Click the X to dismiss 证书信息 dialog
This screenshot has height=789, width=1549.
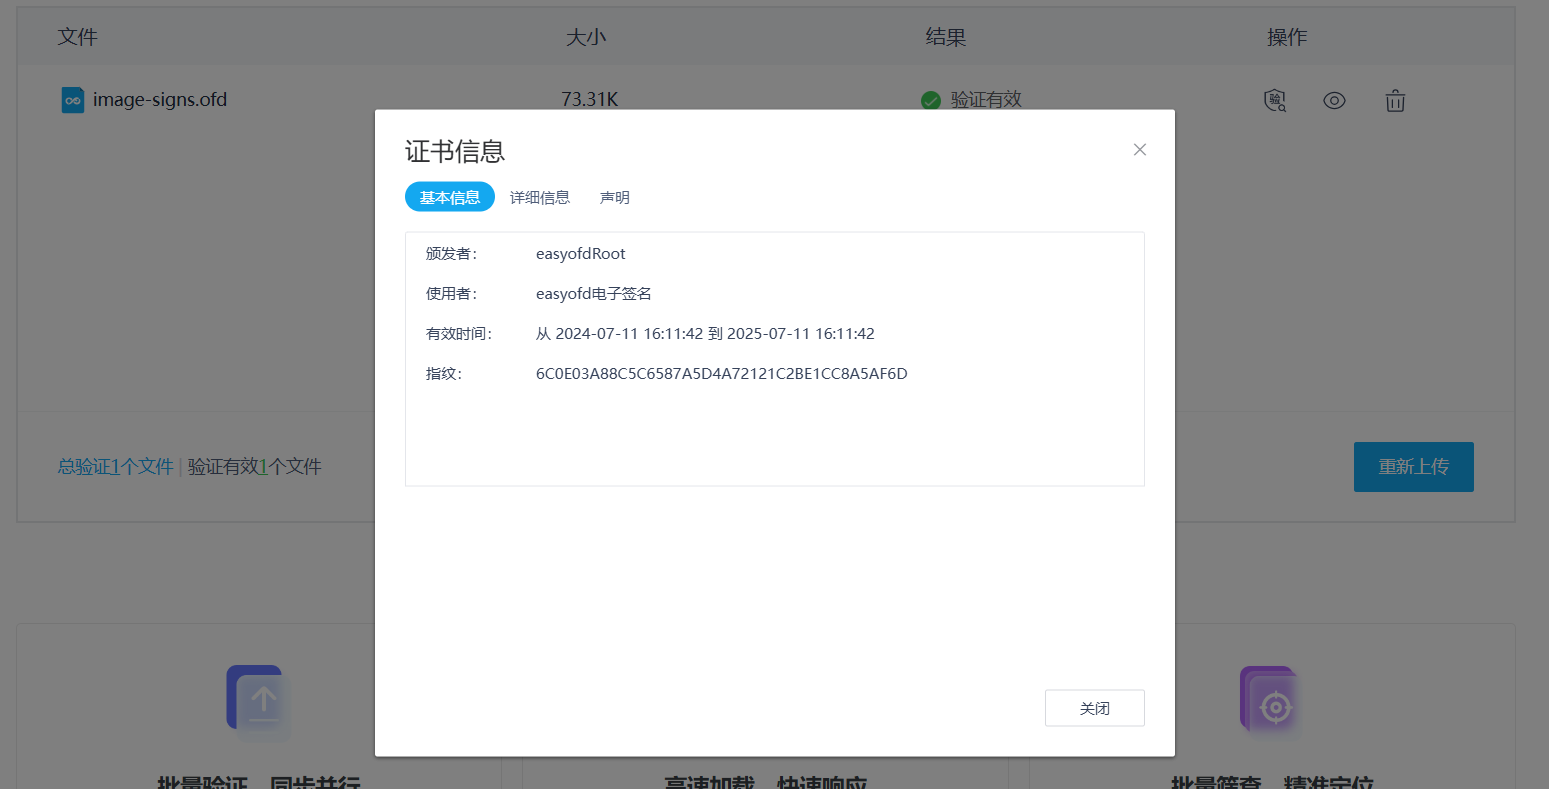pyautogui.click(x=1139, y=149)
